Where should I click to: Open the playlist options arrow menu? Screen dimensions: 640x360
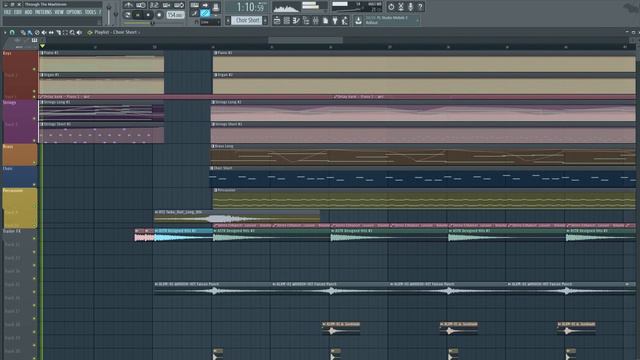(x=5, y=32)
